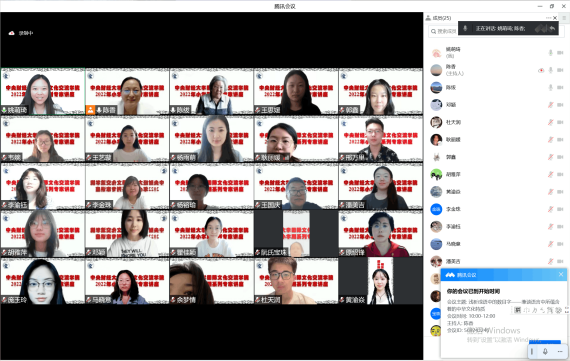Click the blue button in the meeting notification popup
The height and width of the screenshot is (361, 570).
click(545, 342)
